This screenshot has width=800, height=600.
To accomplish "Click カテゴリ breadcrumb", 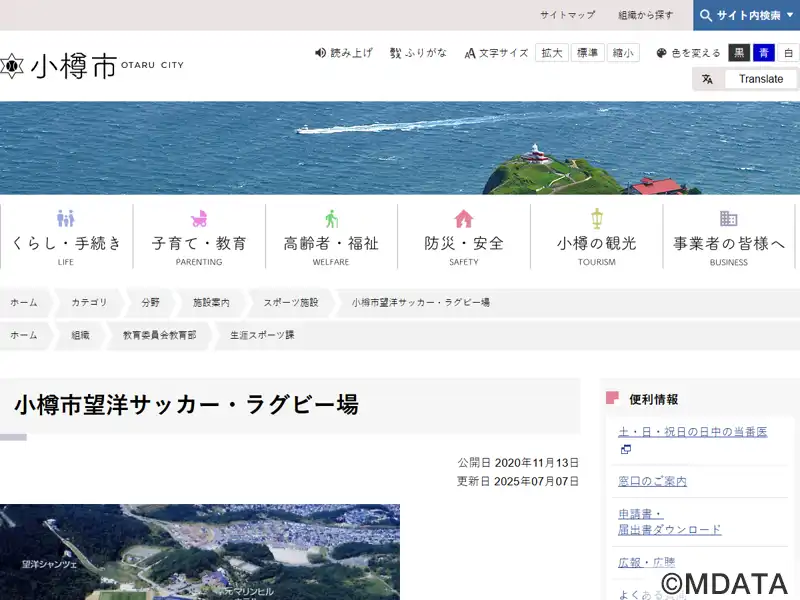I will coord(89,303).
